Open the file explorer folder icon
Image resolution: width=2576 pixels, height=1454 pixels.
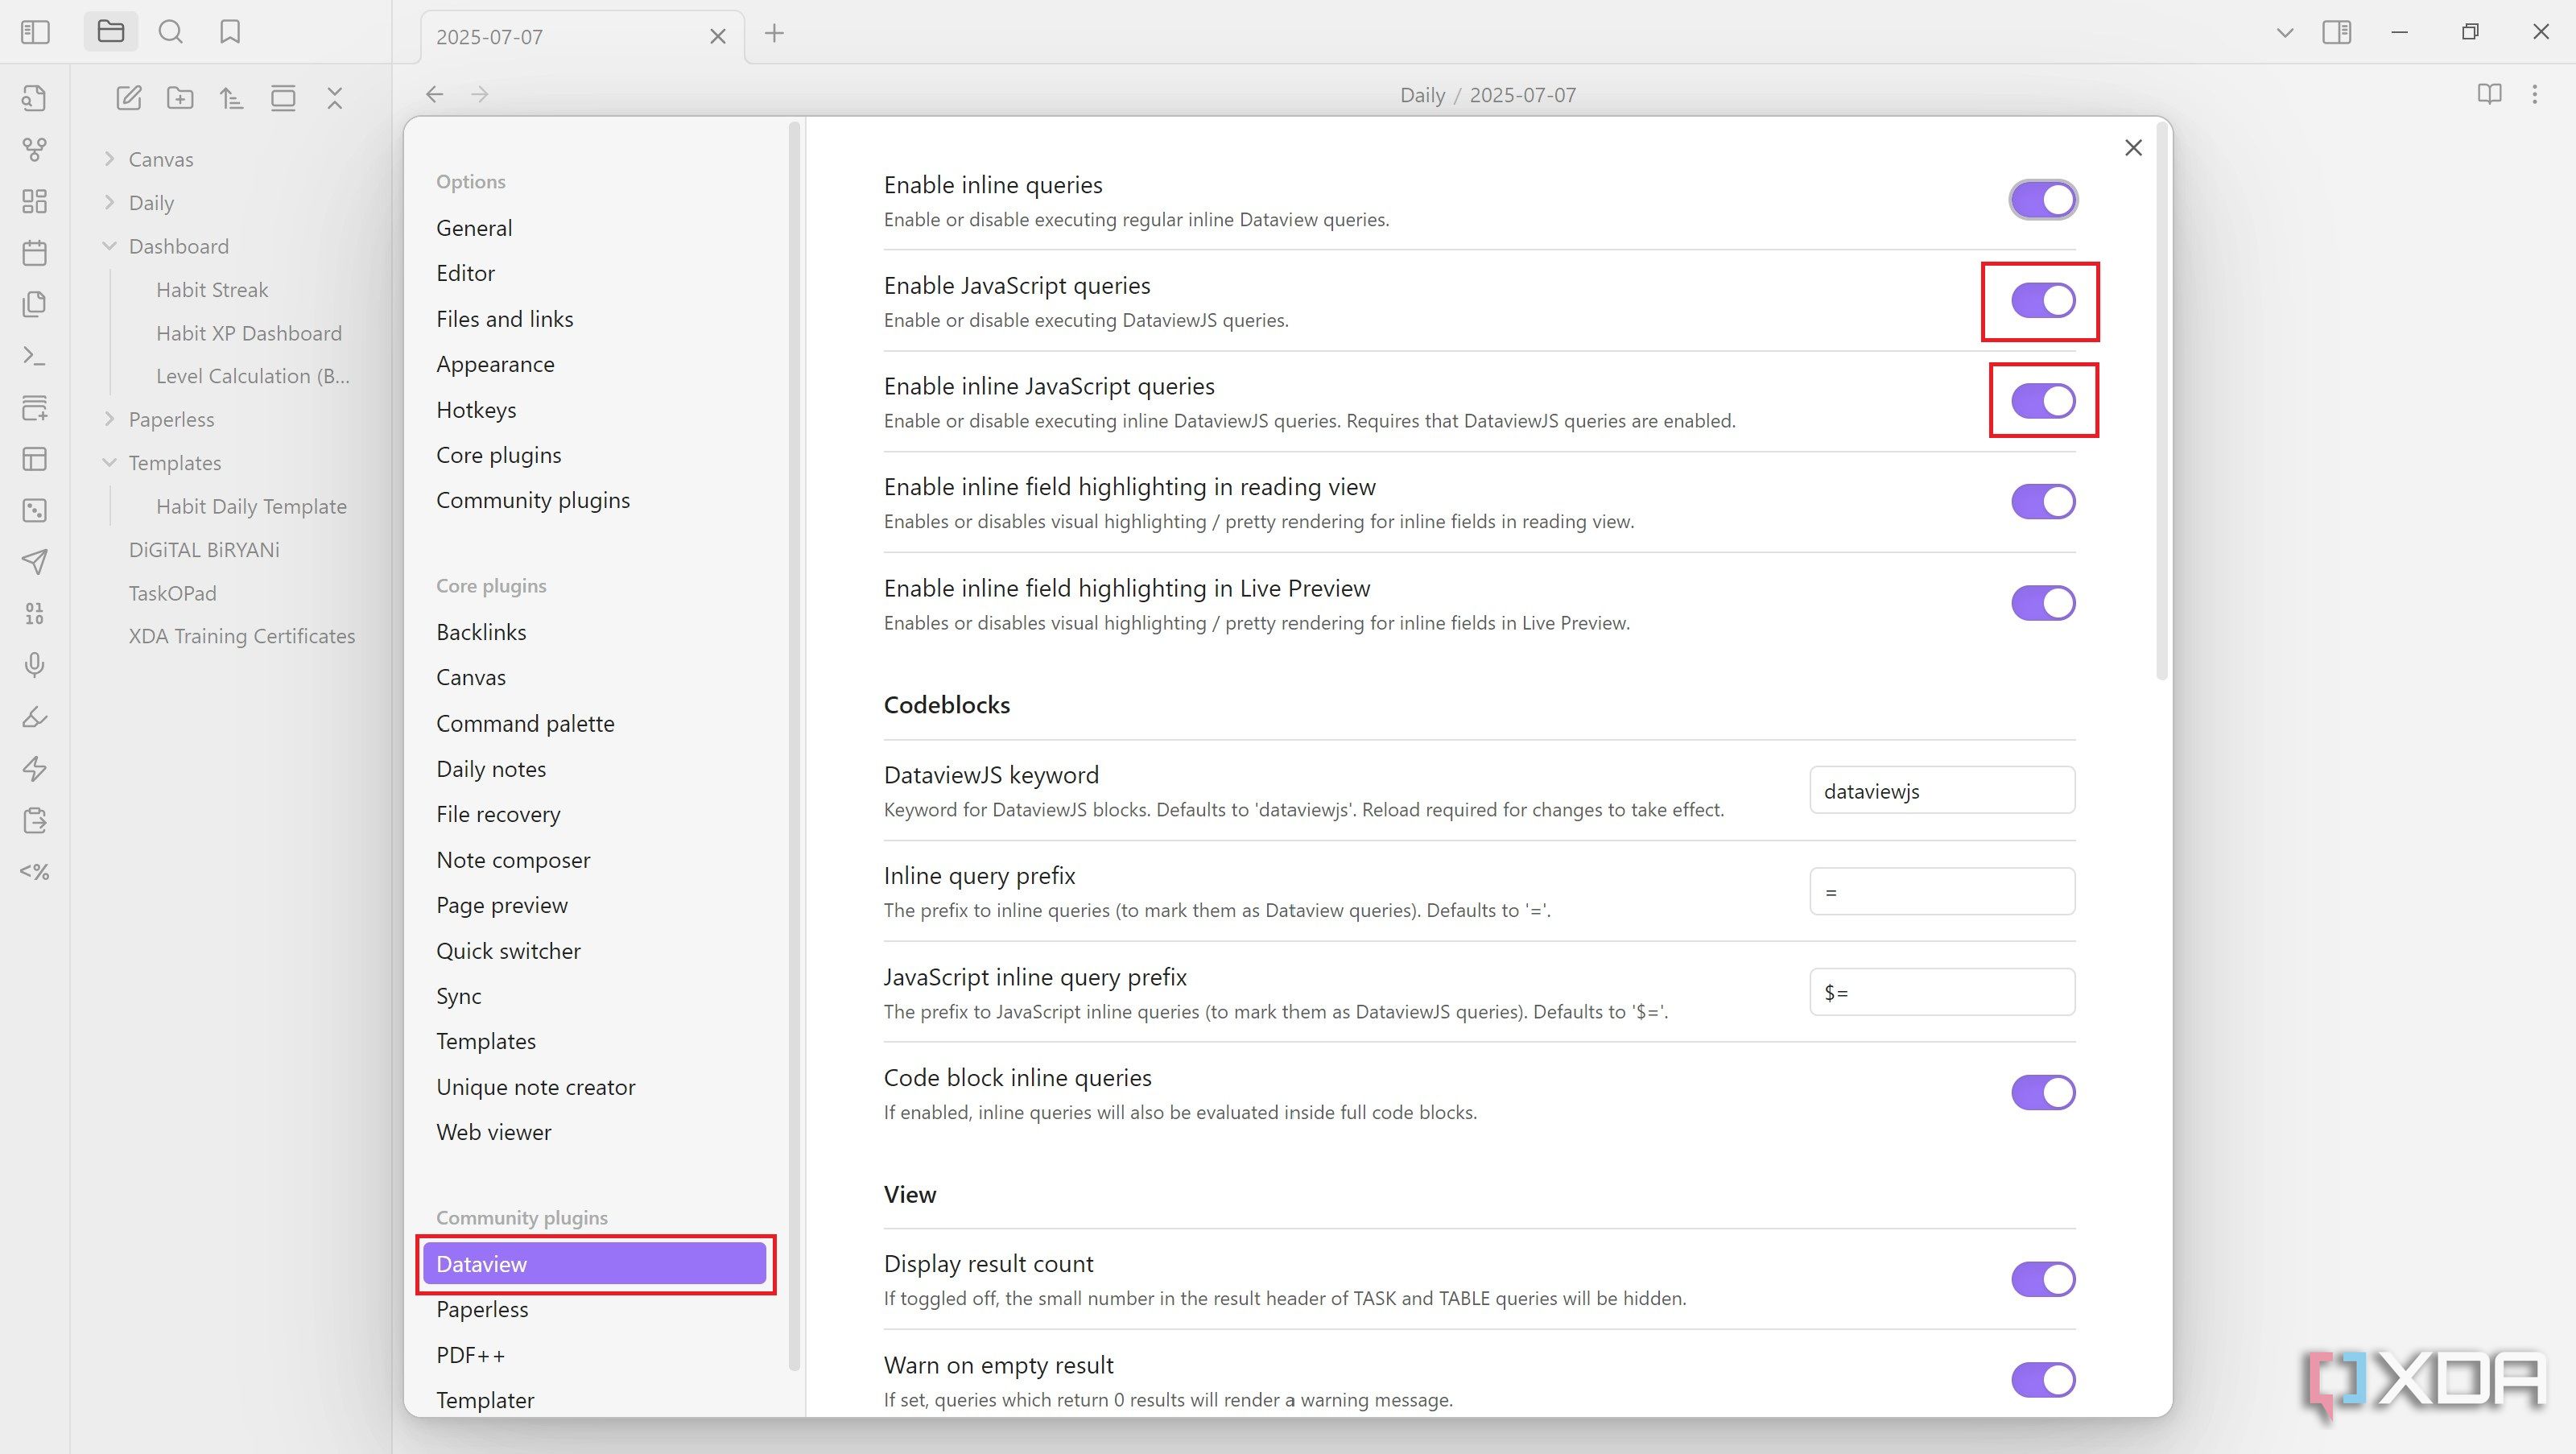pyautogui.click(x=111, y=32)
